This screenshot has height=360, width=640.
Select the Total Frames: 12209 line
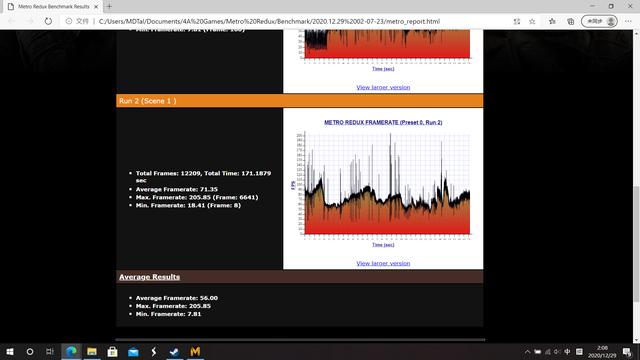pos(203,177)
